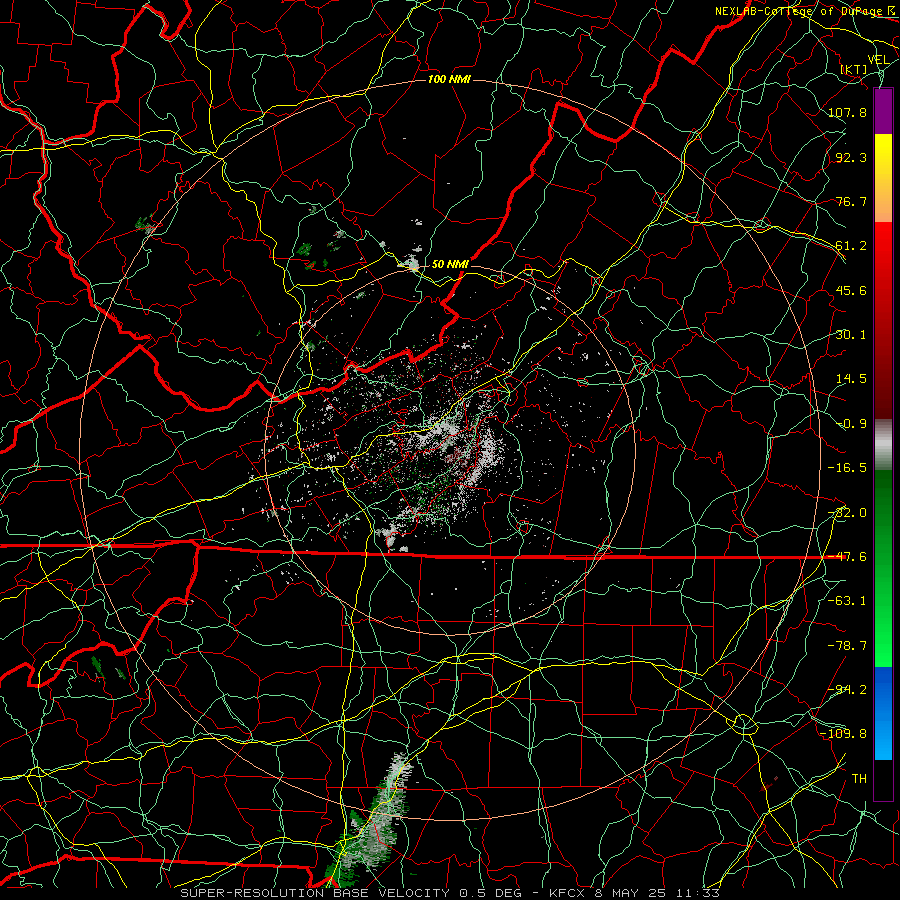Click the 61.2 velocity scale value

[851, 246]
